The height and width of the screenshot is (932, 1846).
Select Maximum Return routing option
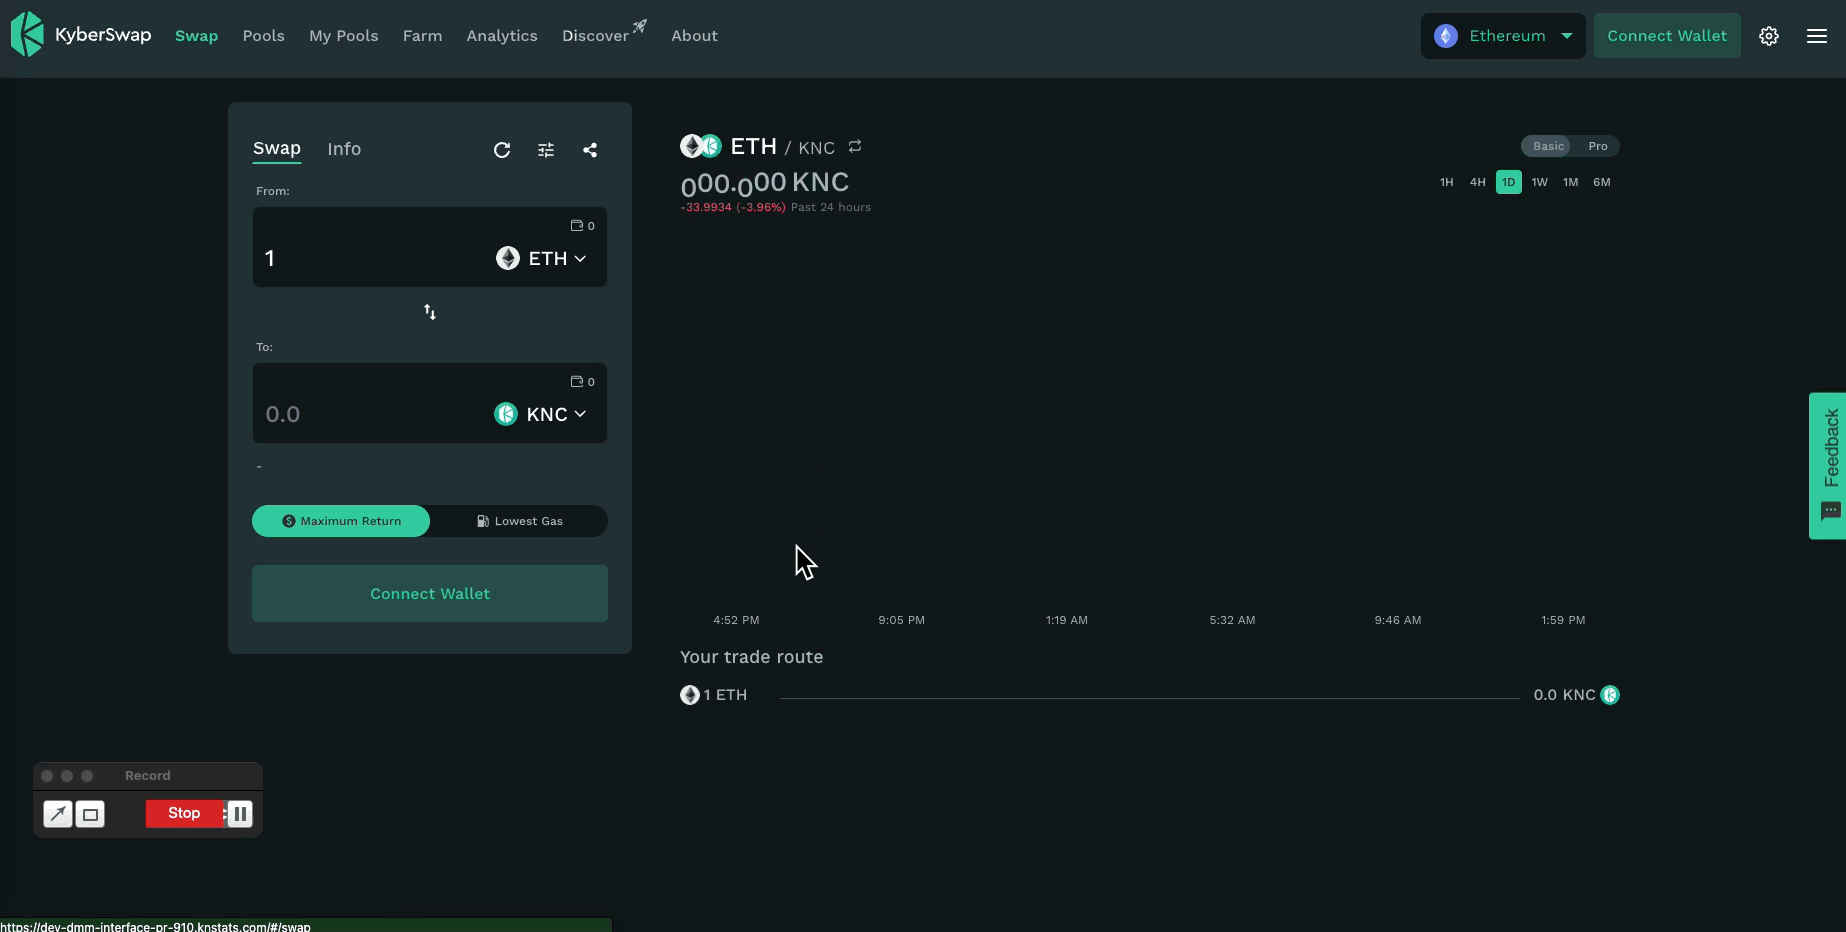[x=341, y=521]
